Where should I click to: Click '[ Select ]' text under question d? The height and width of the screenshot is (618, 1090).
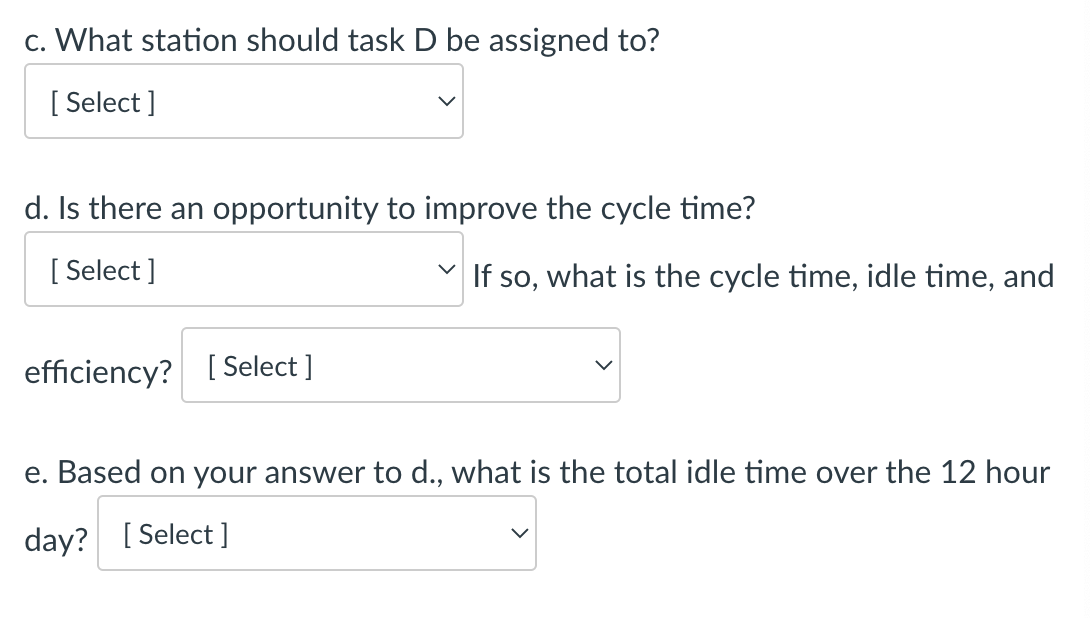point(102,270)
